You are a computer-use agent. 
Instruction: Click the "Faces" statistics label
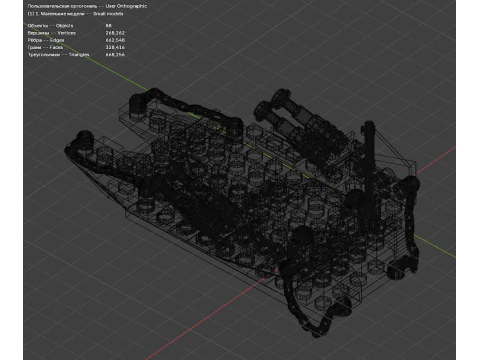coord(56,47)
